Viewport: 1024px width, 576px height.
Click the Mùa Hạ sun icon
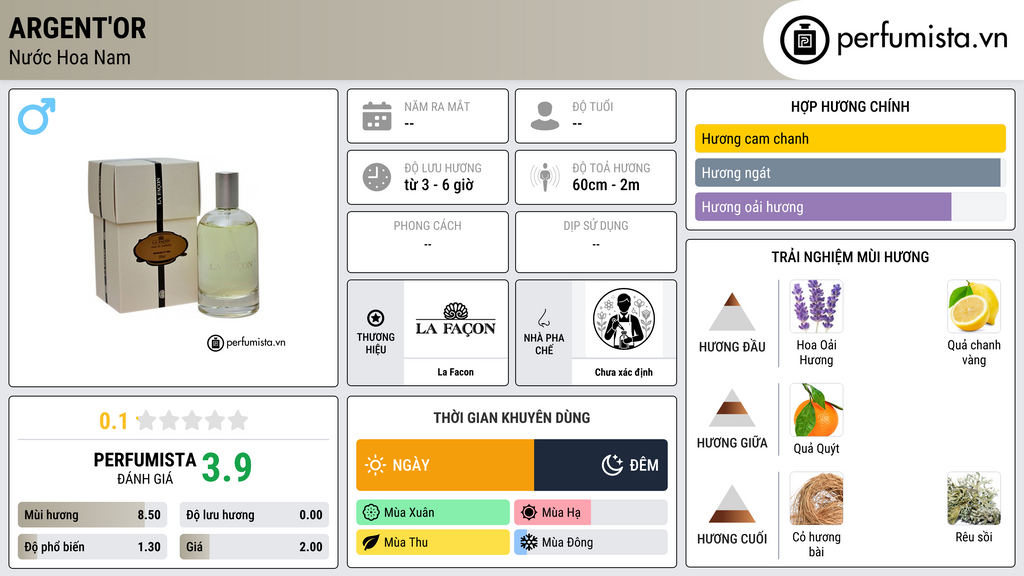[529, 513]
